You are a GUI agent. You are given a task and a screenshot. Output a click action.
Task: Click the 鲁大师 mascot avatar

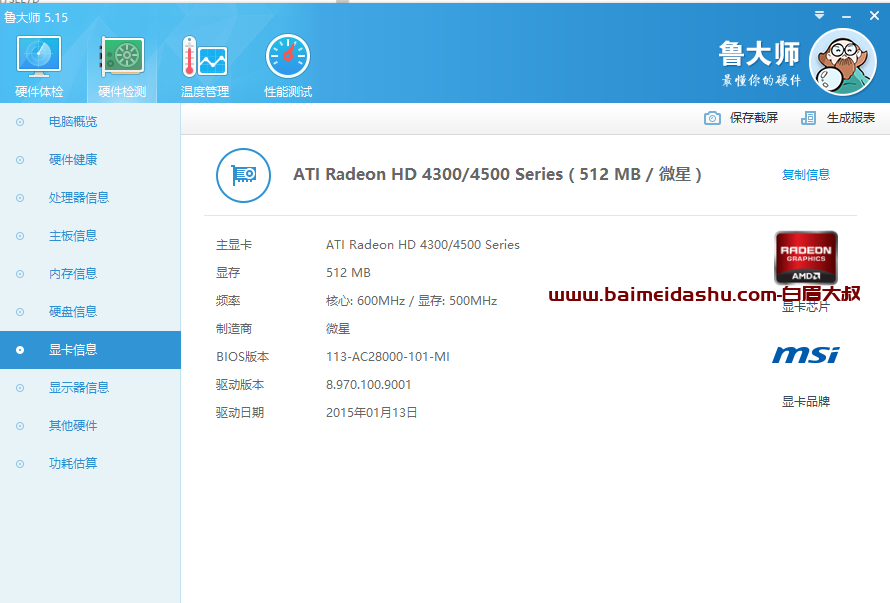[843, 62]
